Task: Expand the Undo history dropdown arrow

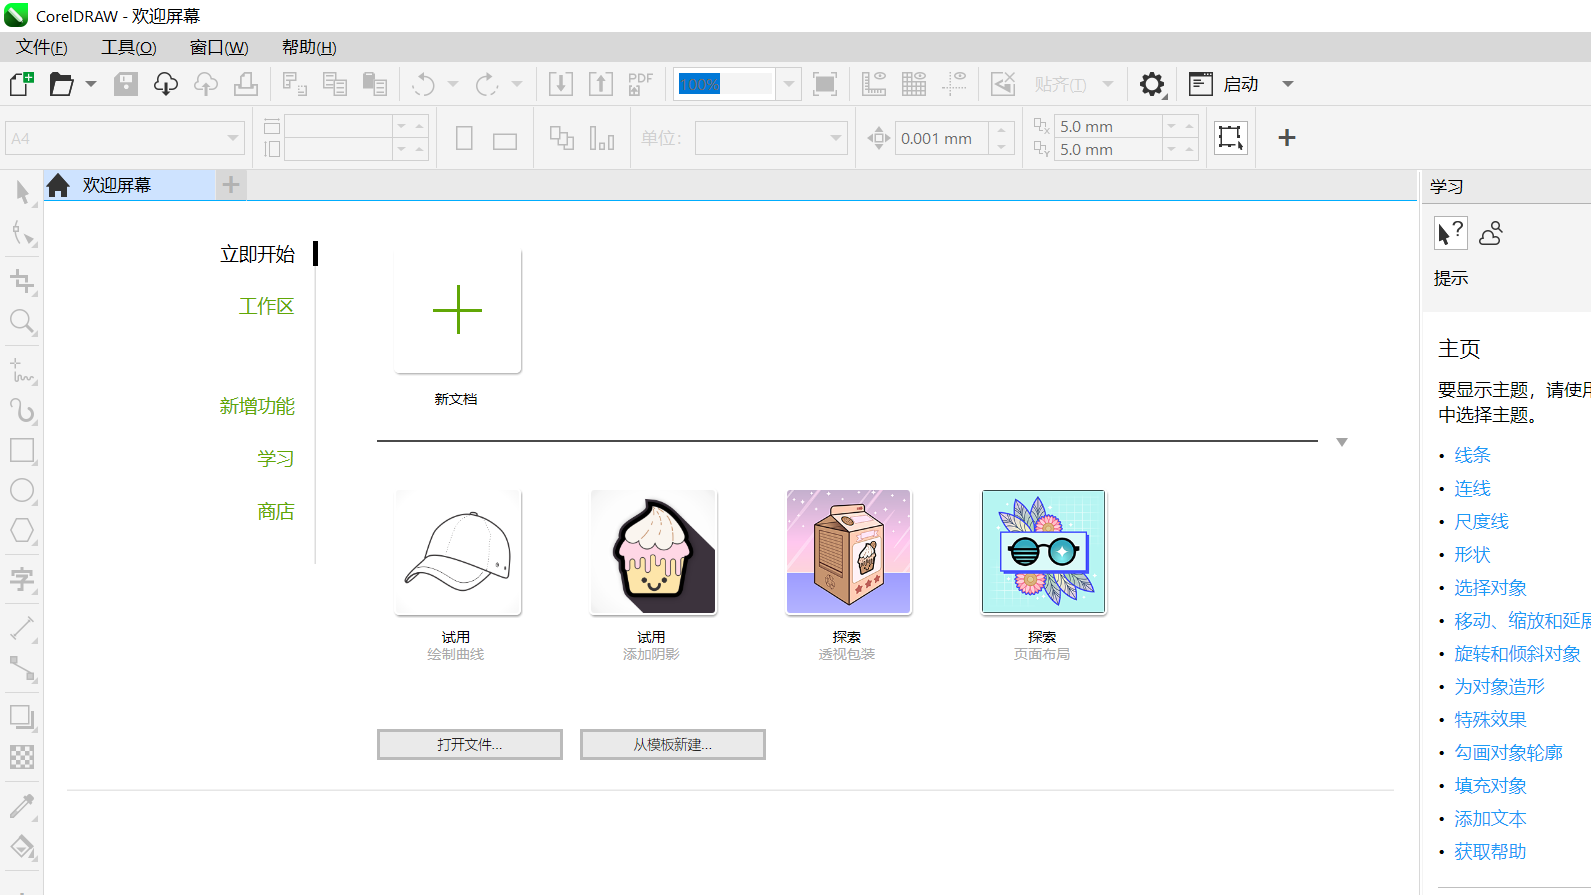Action: (453, 84)
